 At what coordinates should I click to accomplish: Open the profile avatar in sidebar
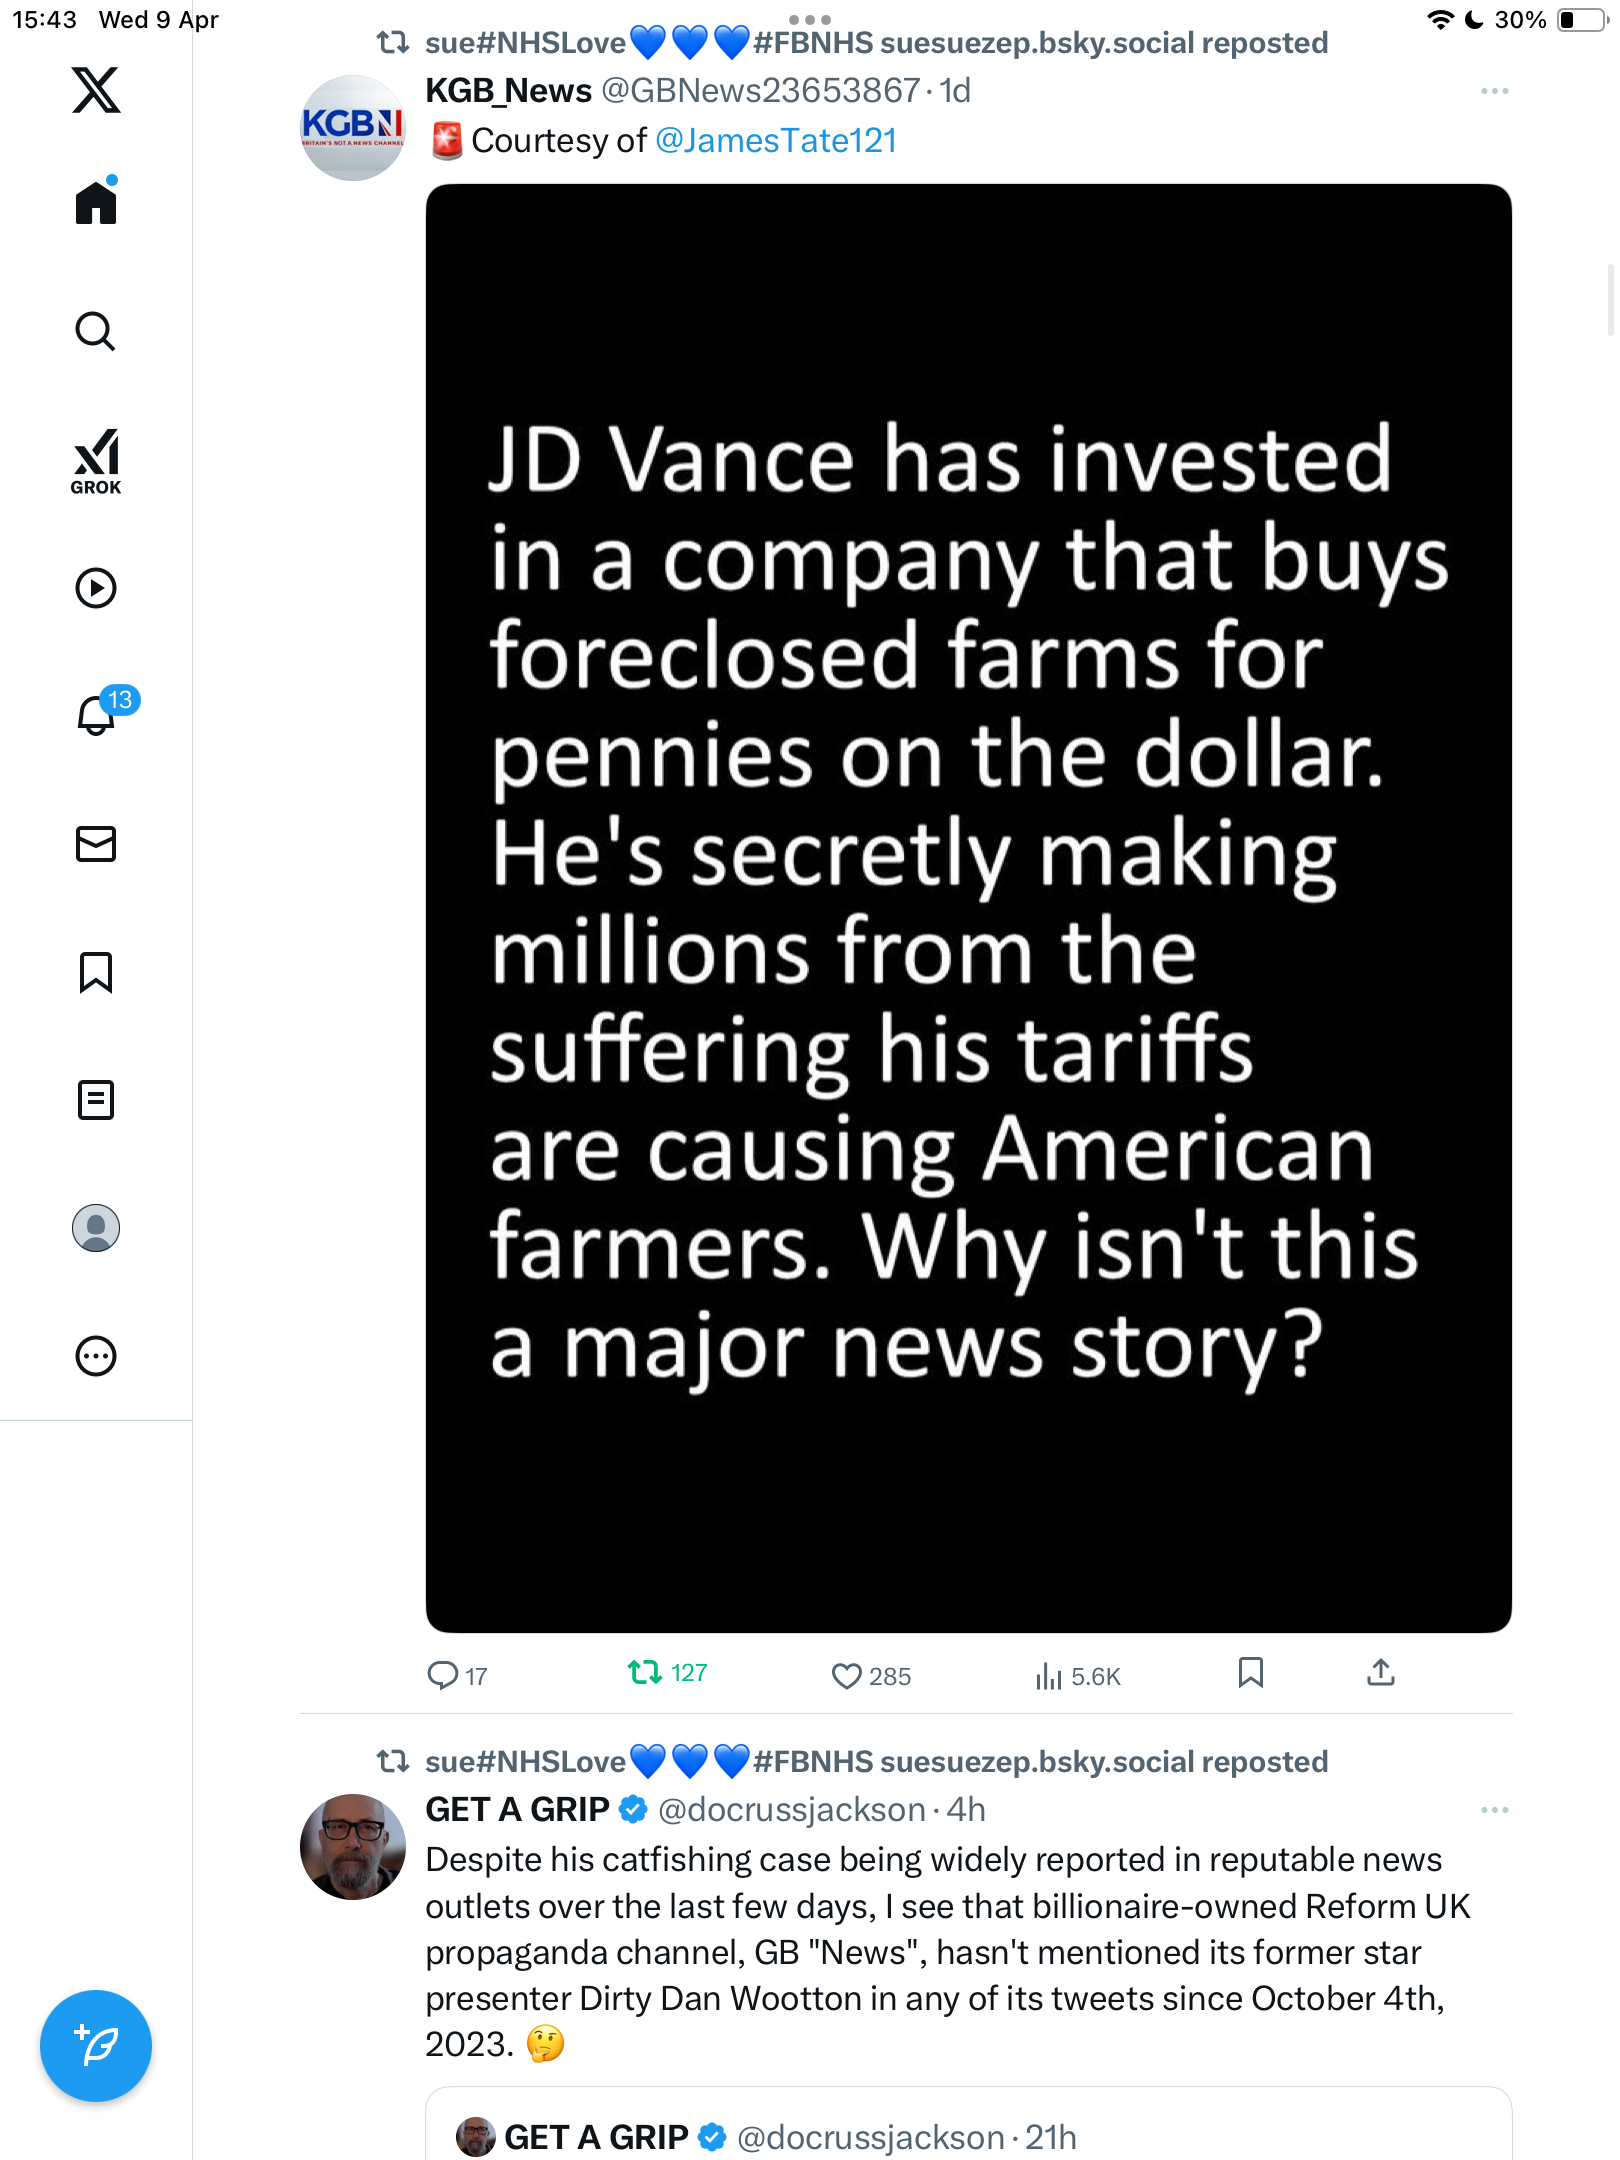click(x=96, y=1228)
